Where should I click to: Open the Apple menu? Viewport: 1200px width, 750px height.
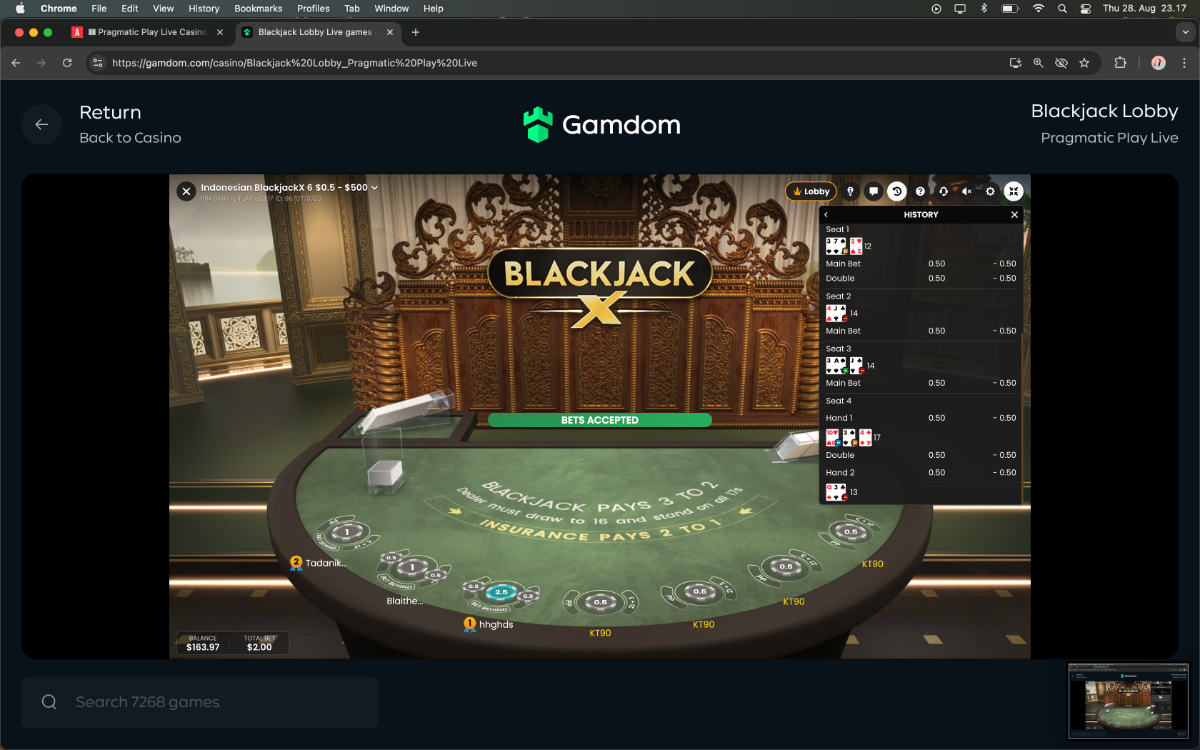tap(19, 8)
